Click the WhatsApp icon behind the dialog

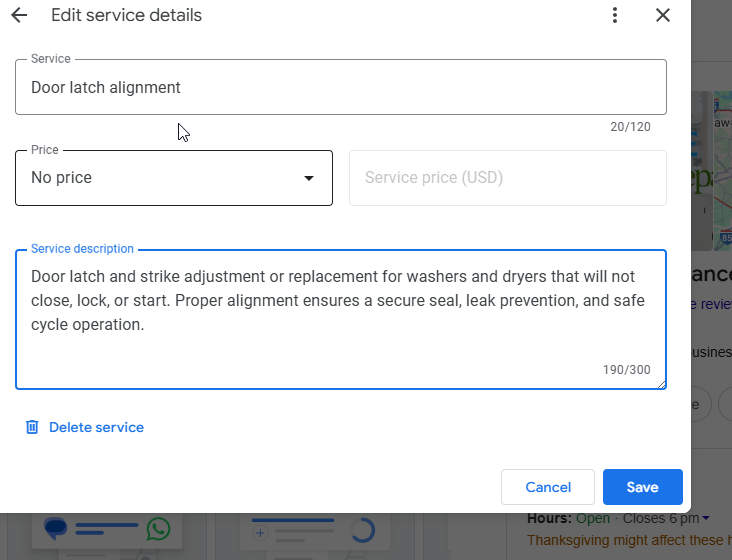pyautogui.click(x=158, y=528)
